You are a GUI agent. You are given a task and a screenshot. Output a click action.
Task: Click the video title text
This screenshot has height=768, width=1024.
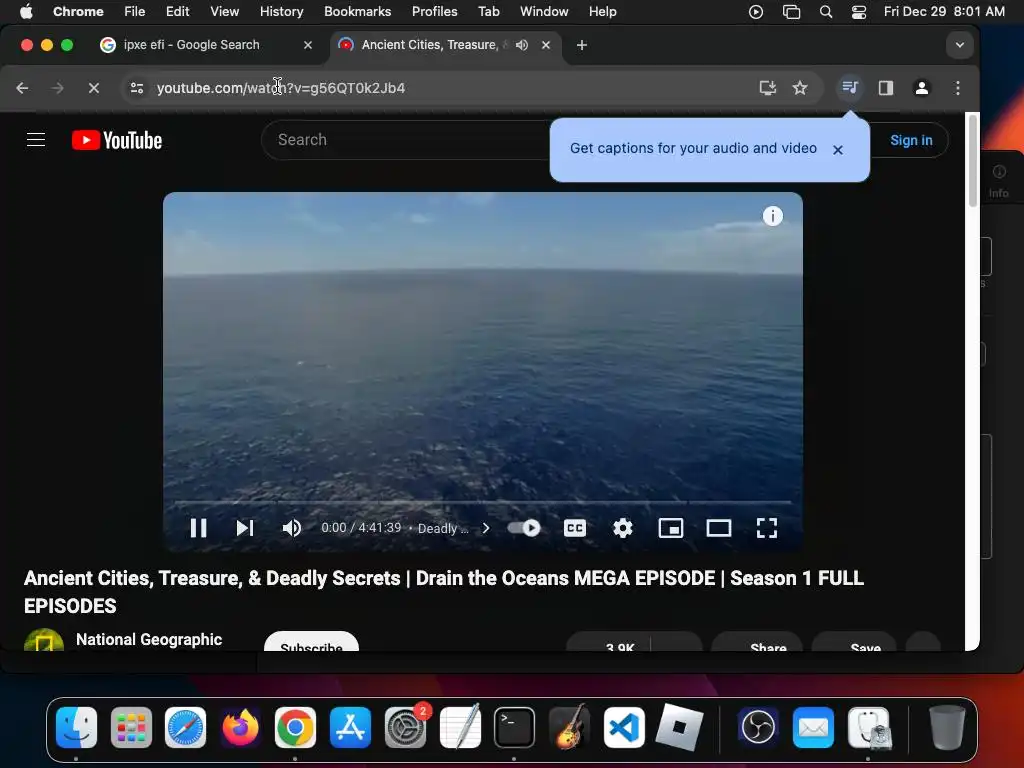click(444, 592)
